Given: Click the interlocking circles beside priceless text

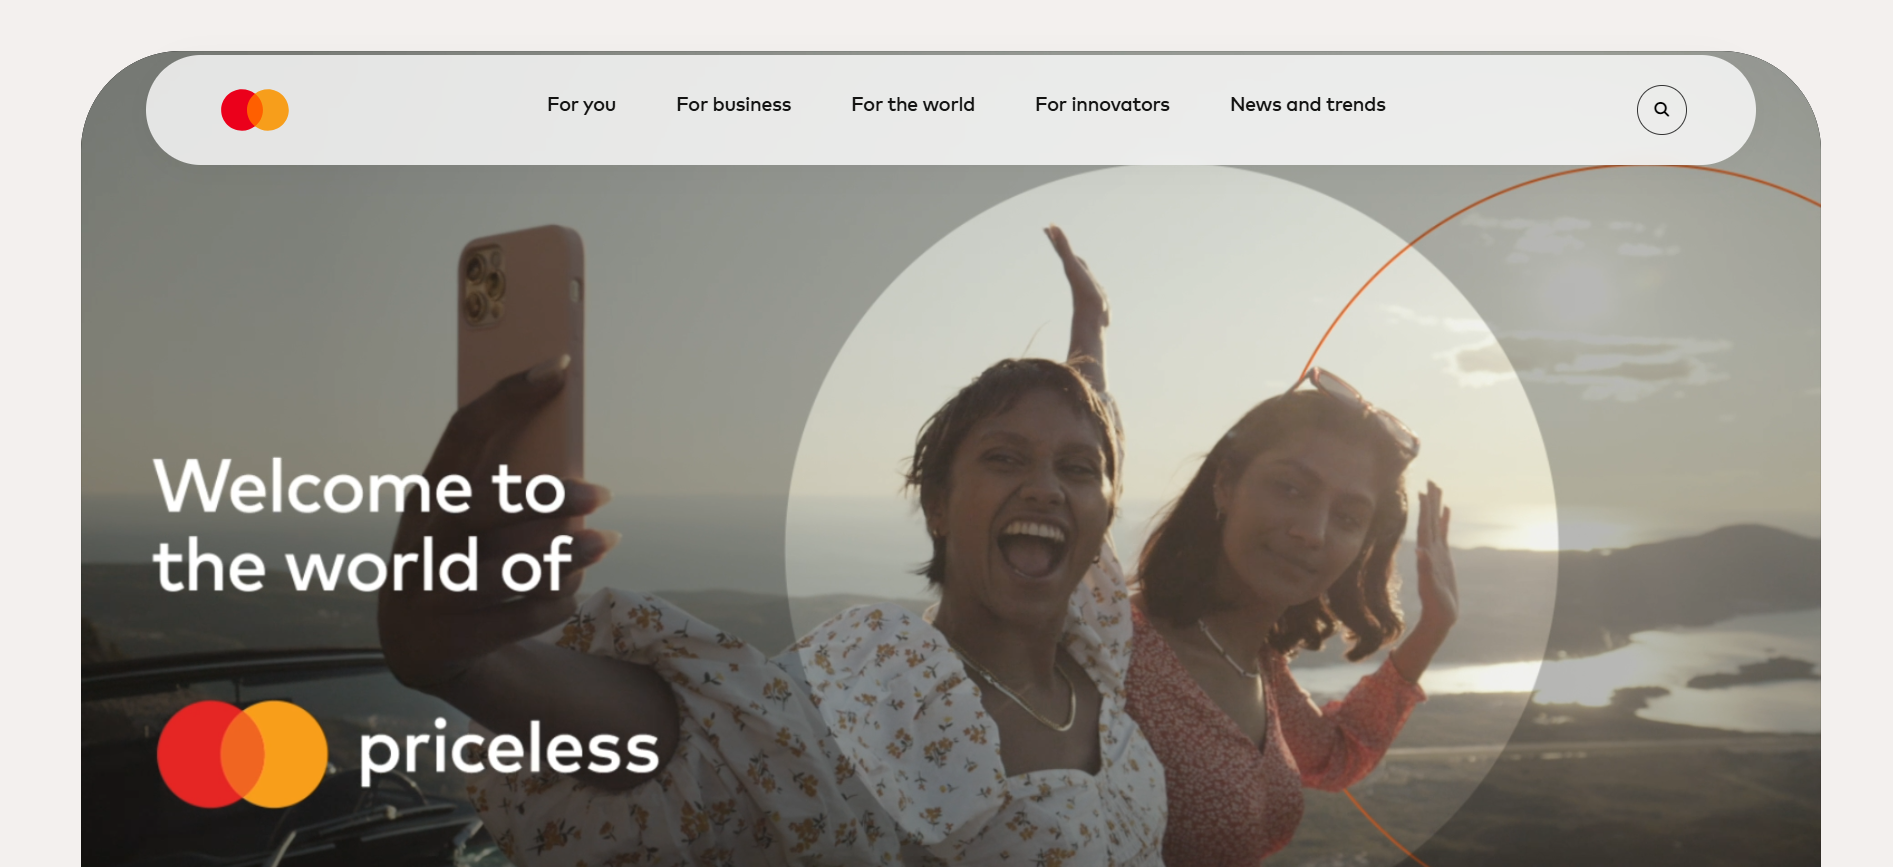Looking at the screenshot, I should [243, 753].
